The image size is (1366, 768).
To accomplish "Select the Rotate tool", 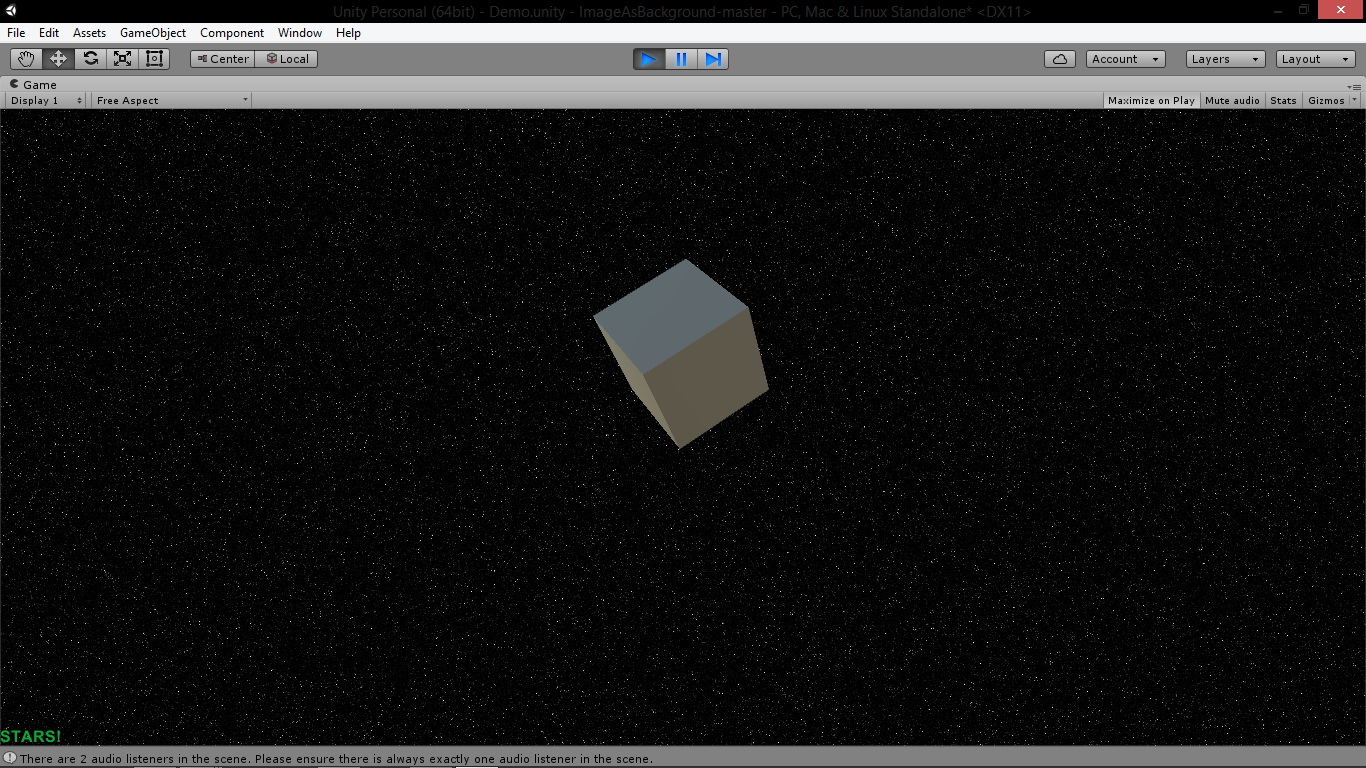I will pos(90,59).
